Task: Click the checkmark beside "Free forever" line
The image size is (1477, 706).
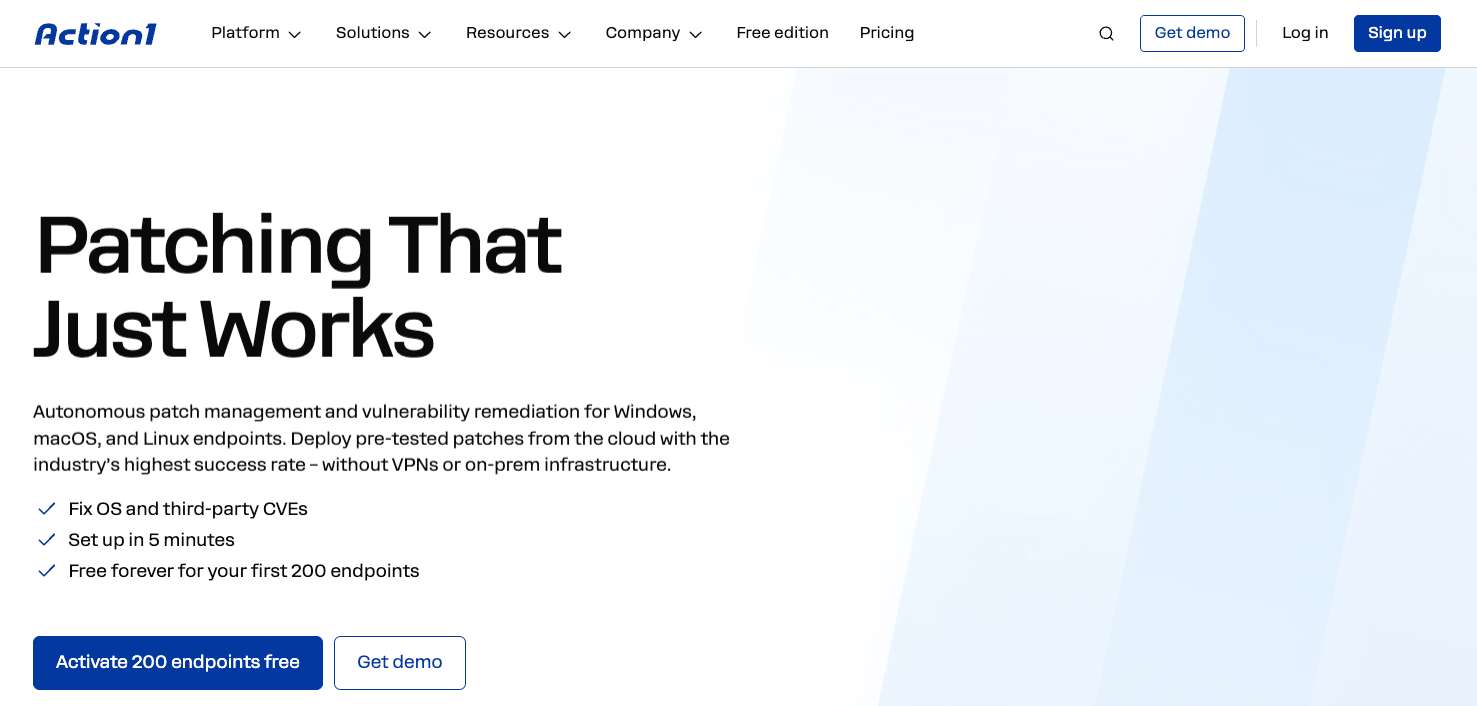Action: (46, 571)
